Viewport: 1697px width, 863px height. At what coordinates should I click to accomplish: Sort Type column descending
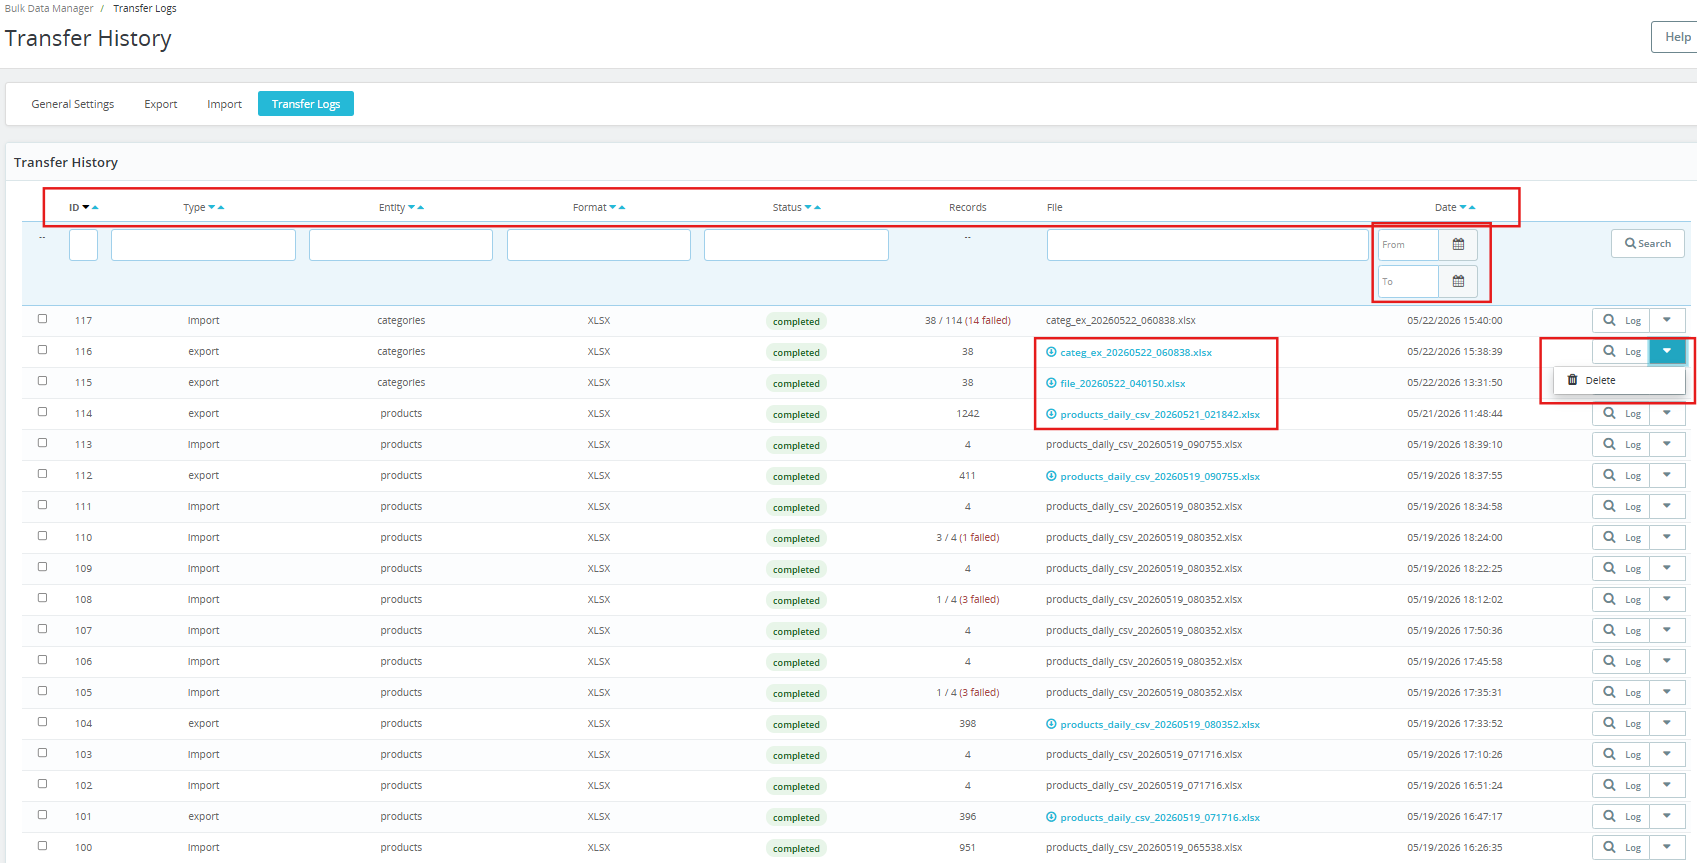(212, 207)
